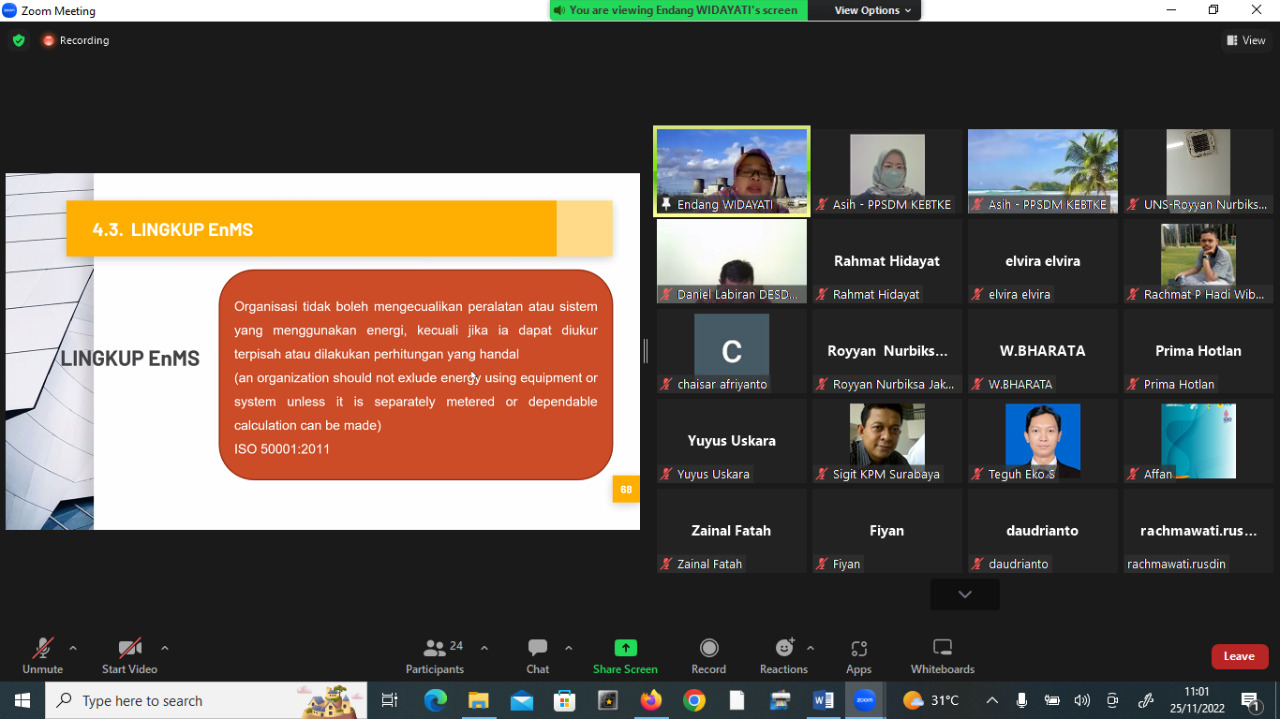Expand video options arrow next to Start Video
This screenshot has width=1280, height=719.
point(165,648)
